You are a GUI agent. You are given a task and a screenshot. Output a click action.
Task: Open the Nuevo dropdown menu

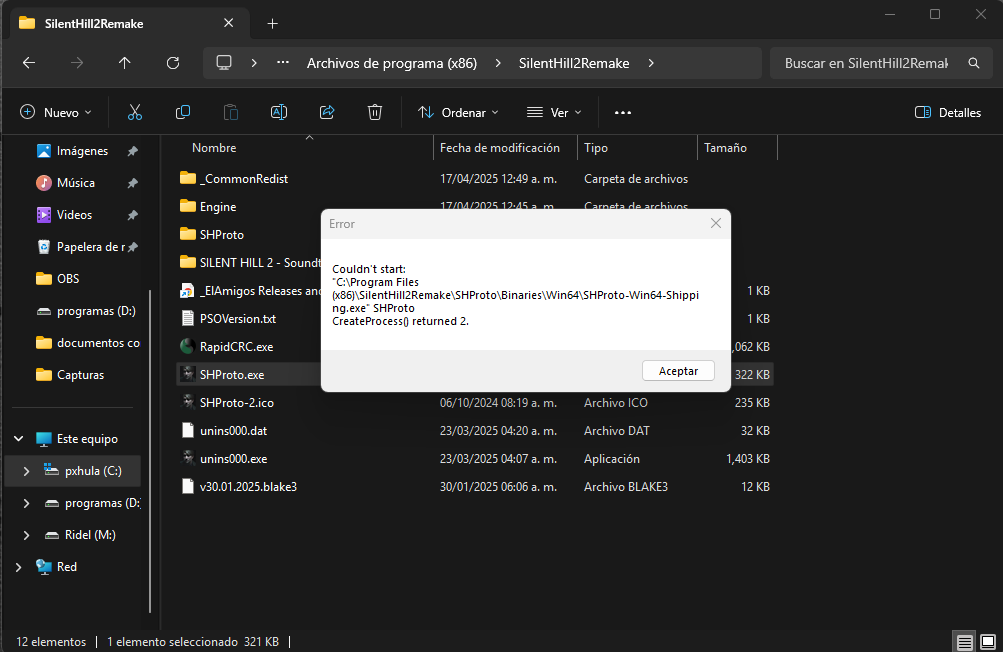coord(56,113)
